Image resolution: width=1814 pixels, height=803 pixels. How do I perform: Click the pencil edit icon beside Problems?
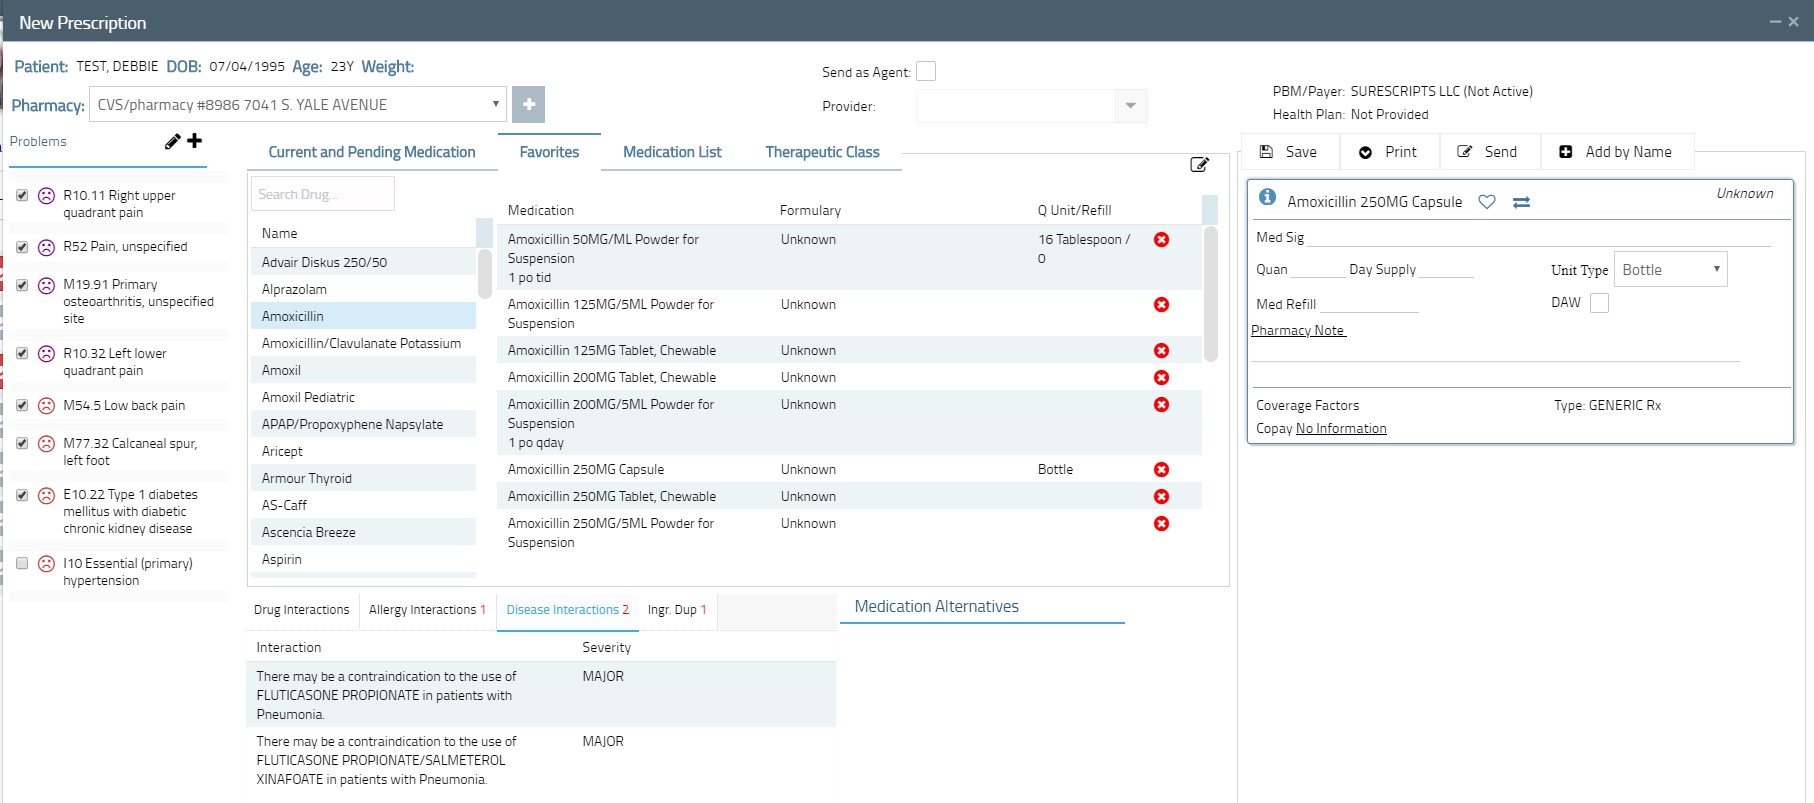(x=172, y=141)
